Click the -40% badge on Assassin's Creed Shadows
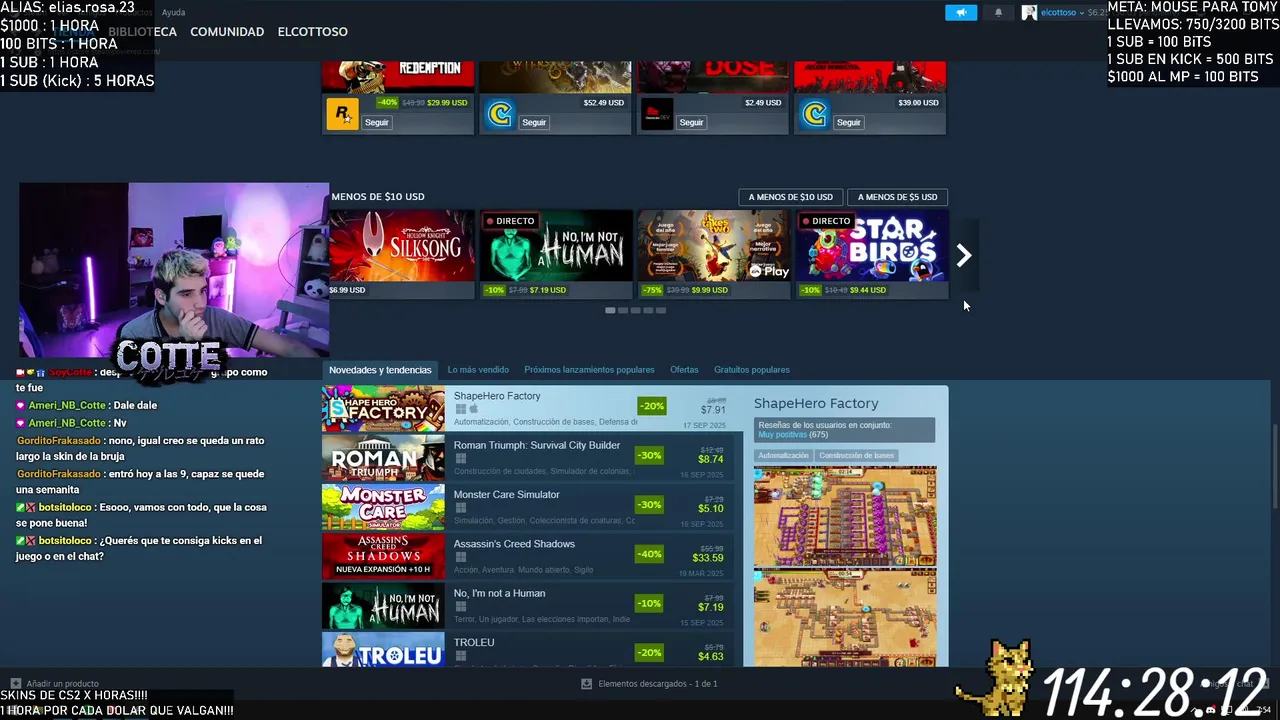The height and width of the screenshot is (720, 1280). click(x=649, y=554)
